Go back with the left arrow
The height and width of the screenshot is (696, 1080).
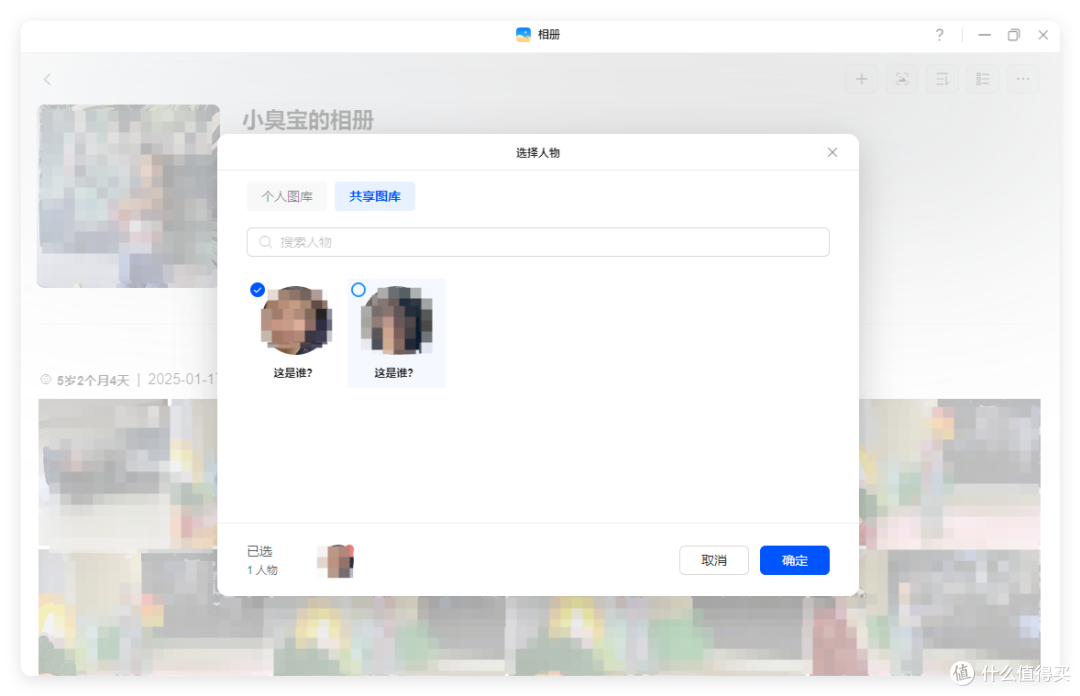pyautogui.click(x=48, y=79)
